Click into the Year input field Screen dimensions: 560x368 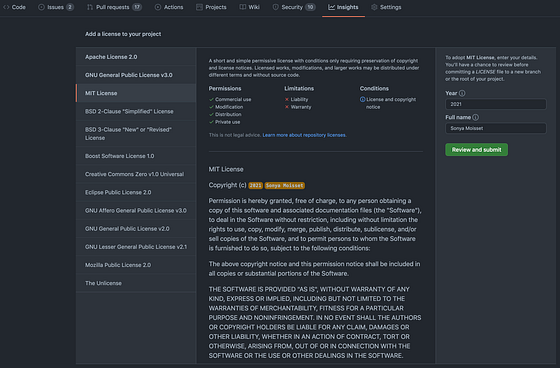[x=496, y=104]
